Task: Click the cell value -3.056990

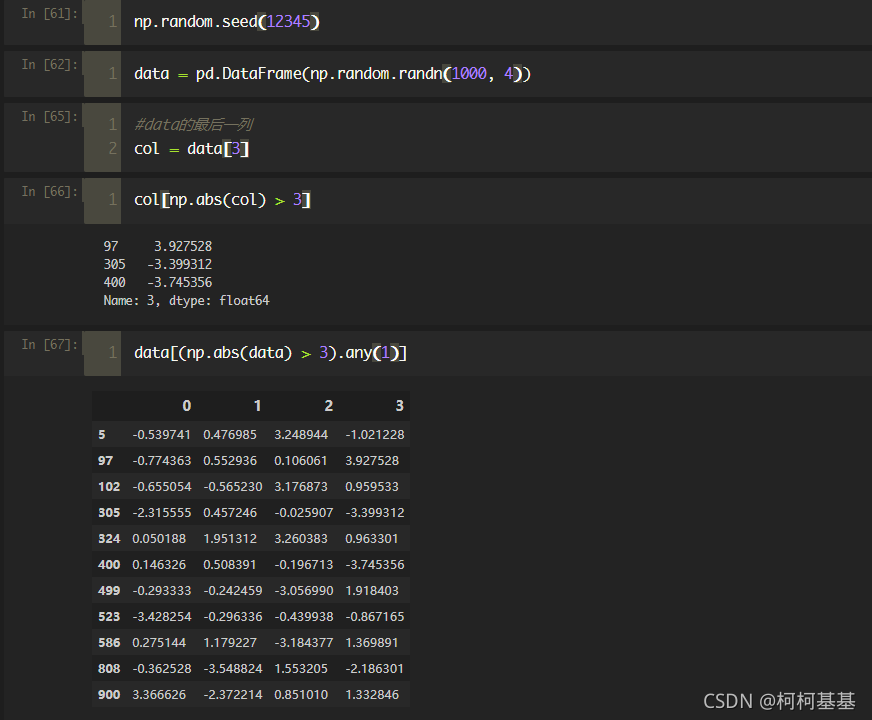Action: [x=304, y=590]
